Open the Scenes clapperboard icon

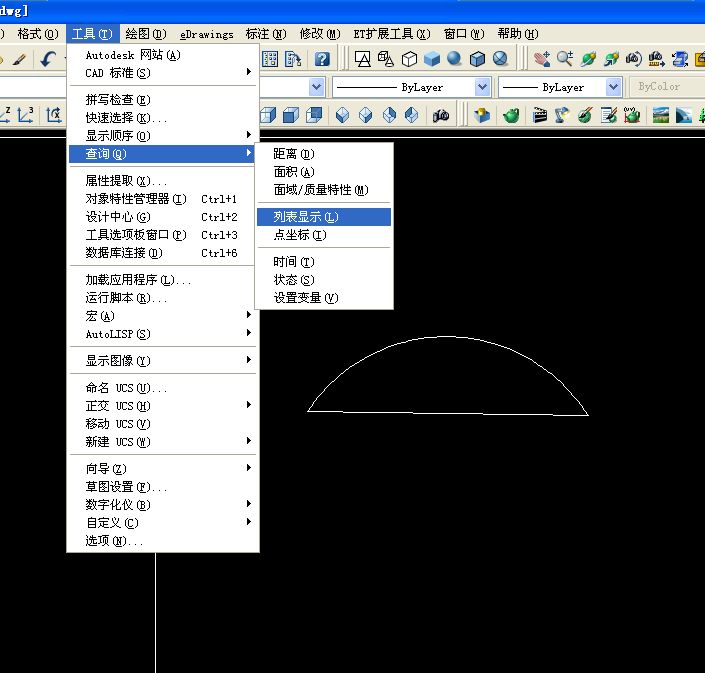(539, 116)
